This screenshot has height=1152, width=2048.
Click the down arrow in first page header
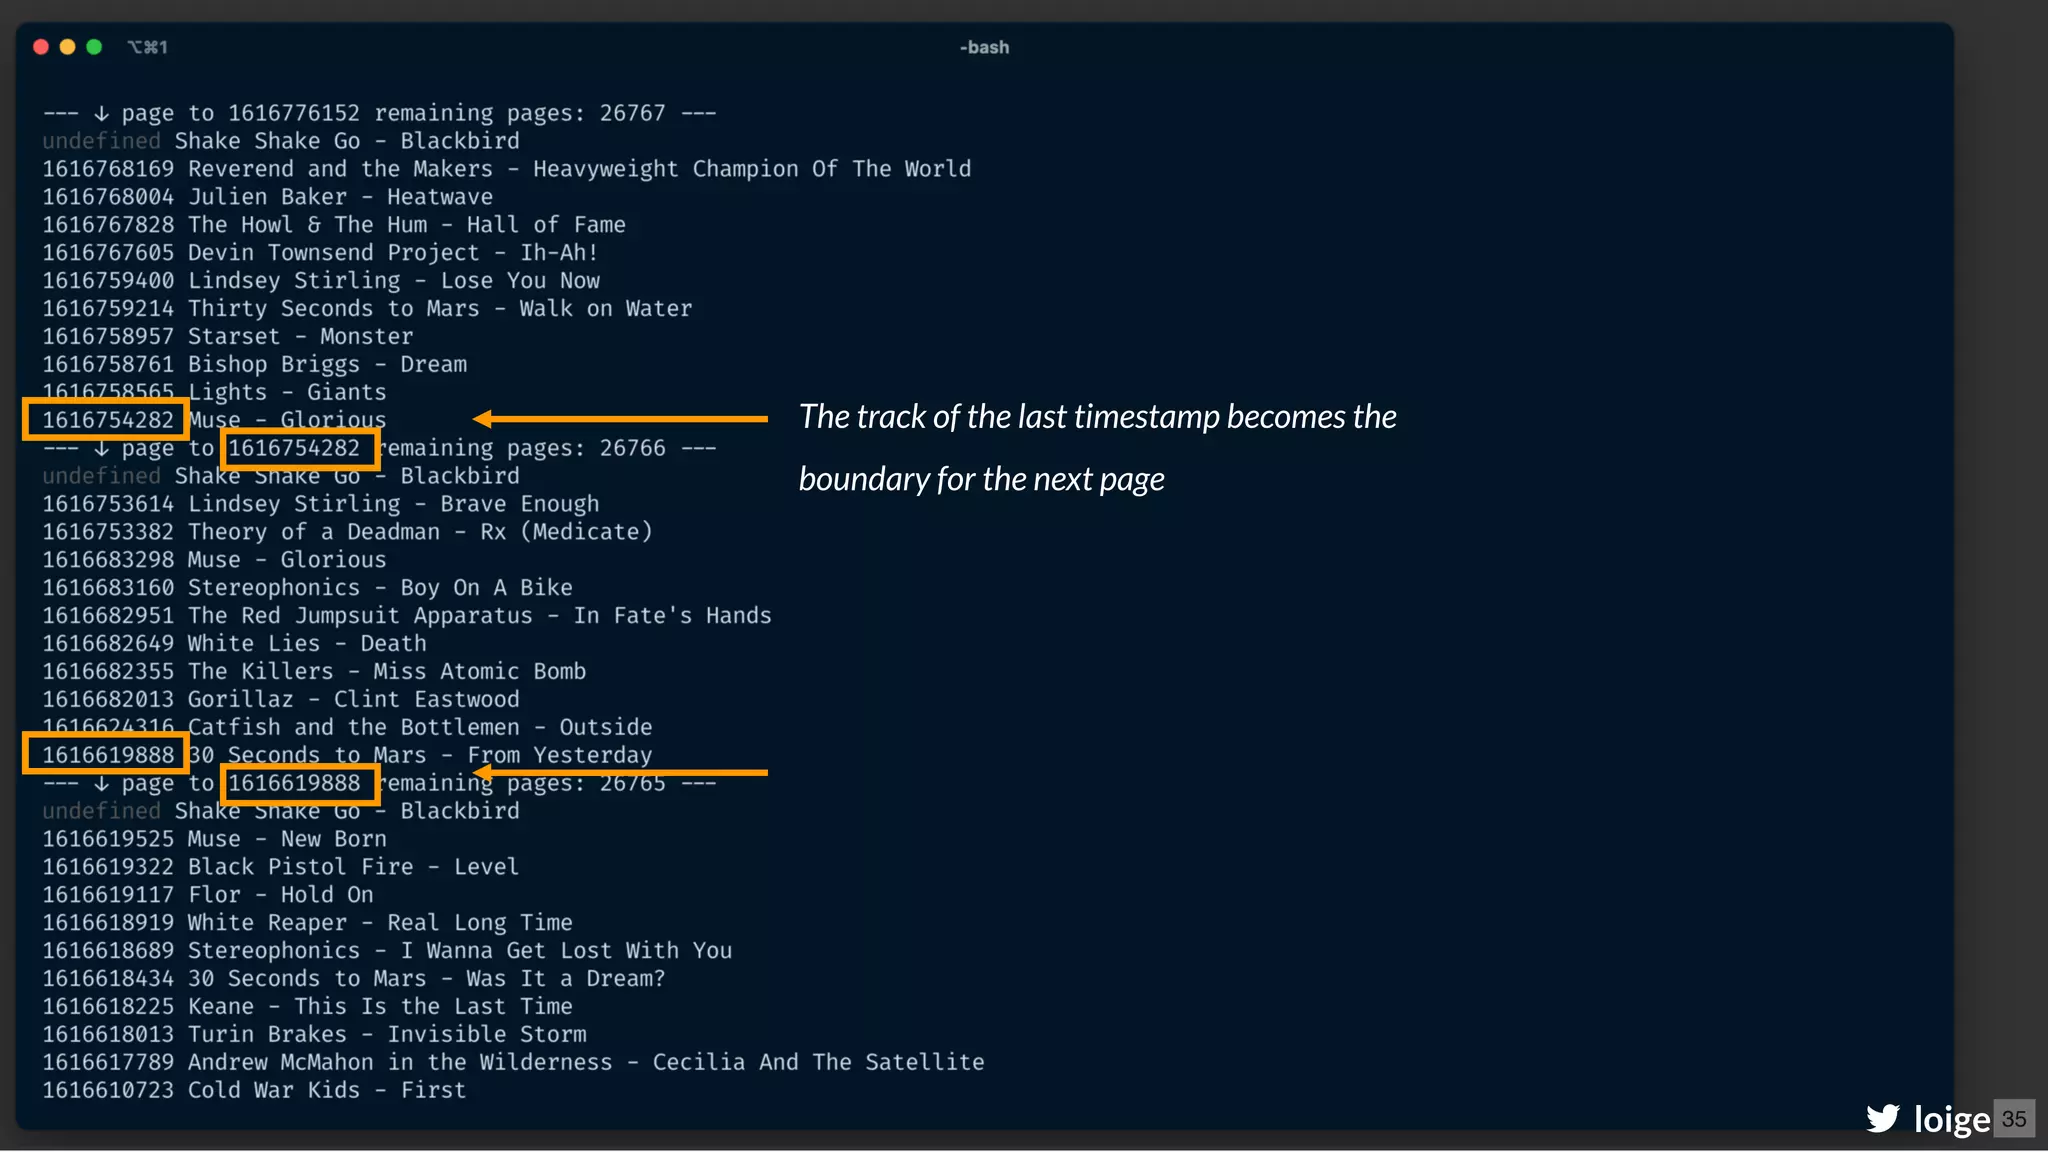coord(101,113)
